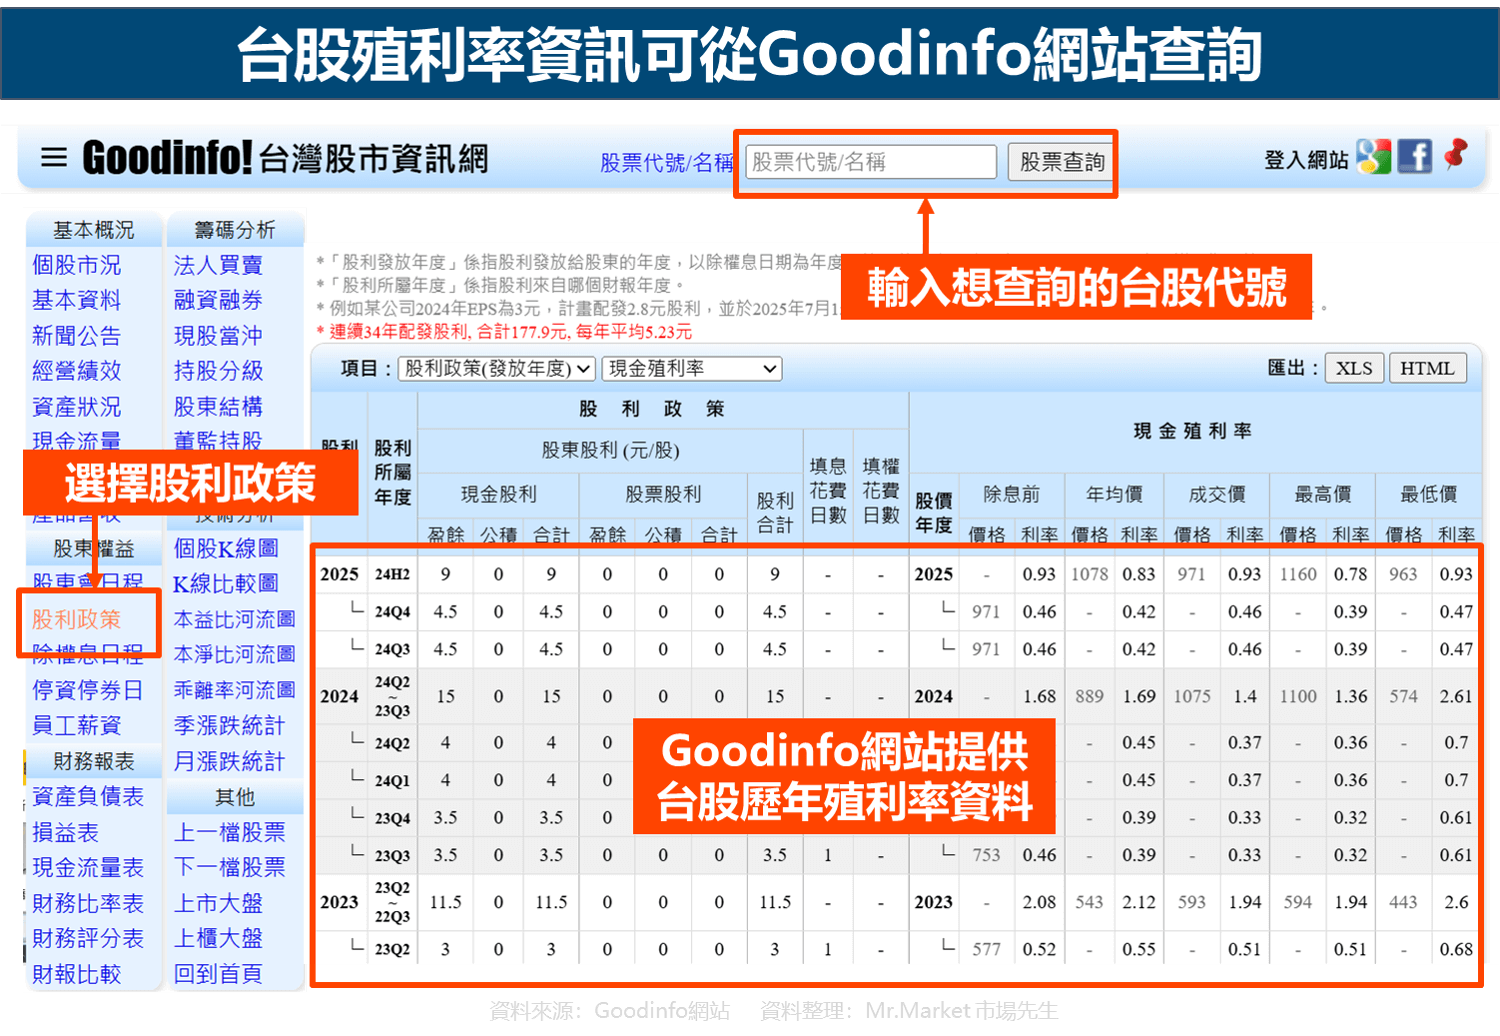Screen dimensions: 1500x1036
Task: Click 2025 year cell in dividend table
Action: [x=339, y=574]
